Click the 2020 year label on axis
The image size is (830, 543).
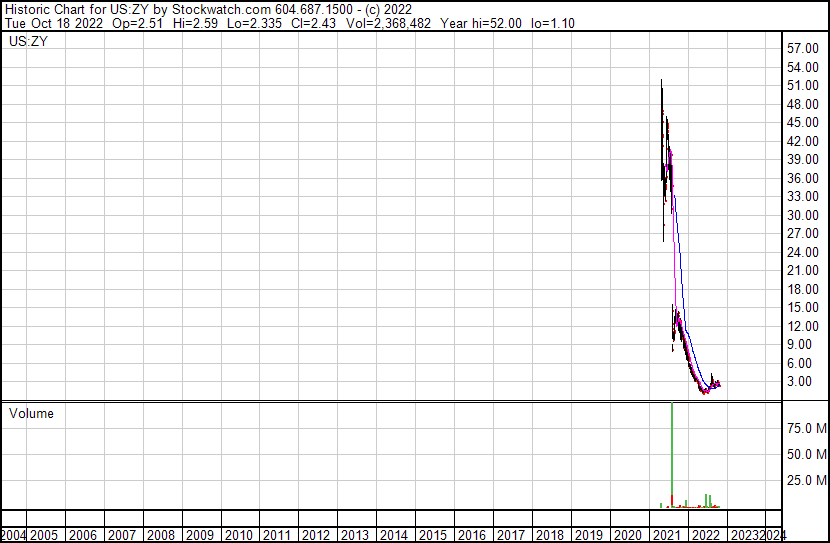click(628, 535)
